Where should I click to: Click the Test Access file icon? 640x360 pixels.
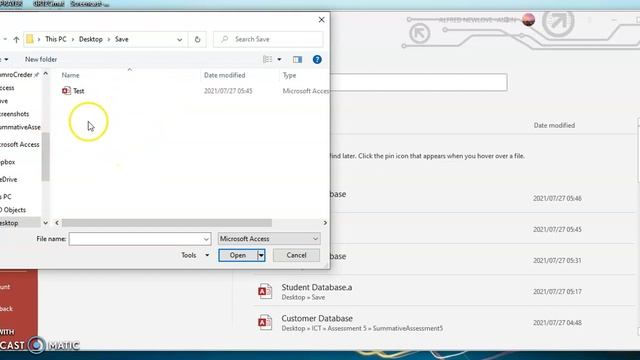tap(66, 91)
